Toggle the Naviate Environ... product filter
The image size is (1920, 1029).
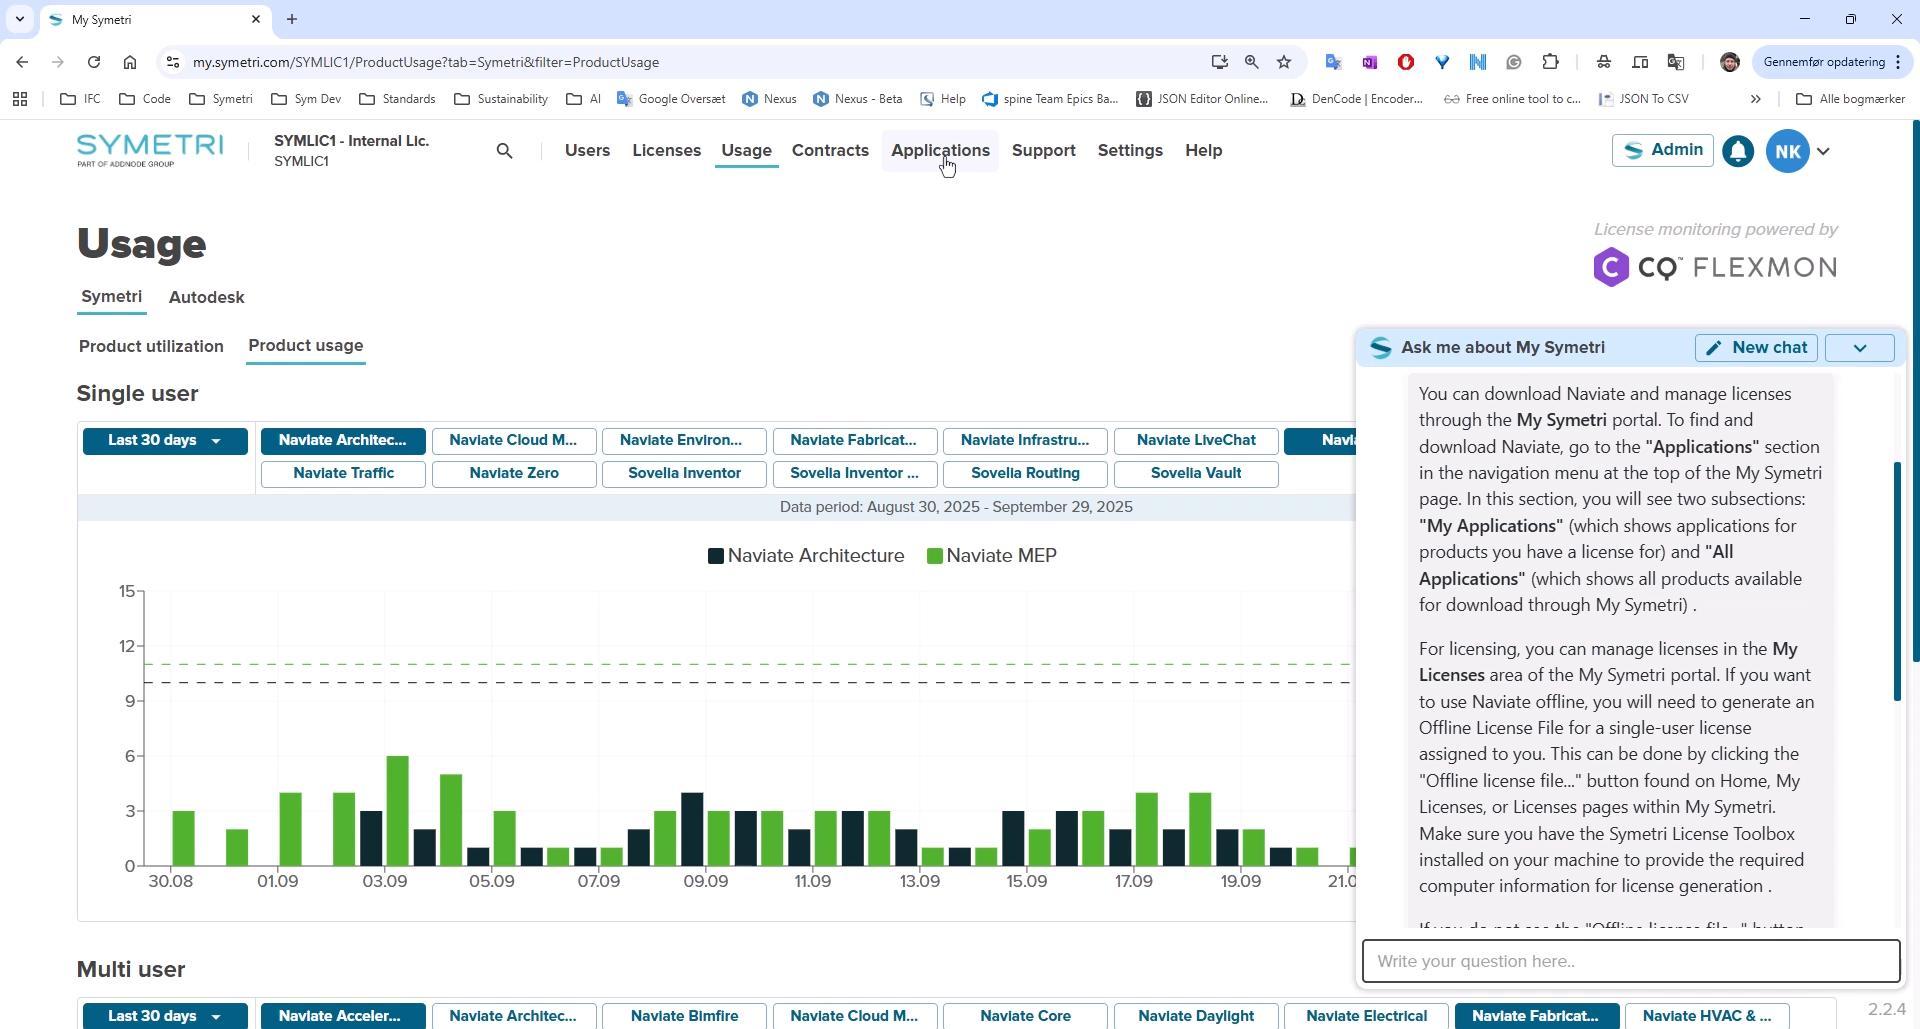coord(684,441)
